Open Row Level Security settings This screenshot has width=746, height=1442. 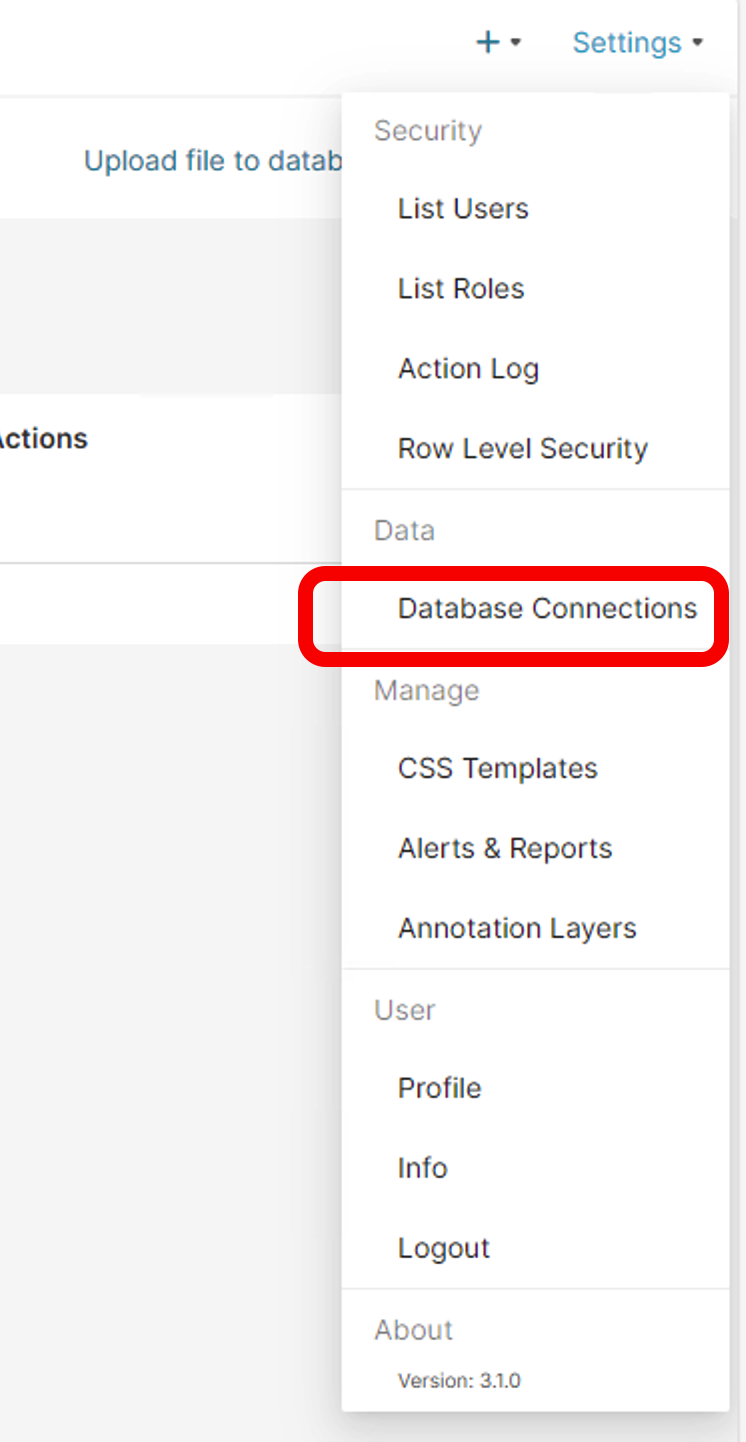pos(522,449)
